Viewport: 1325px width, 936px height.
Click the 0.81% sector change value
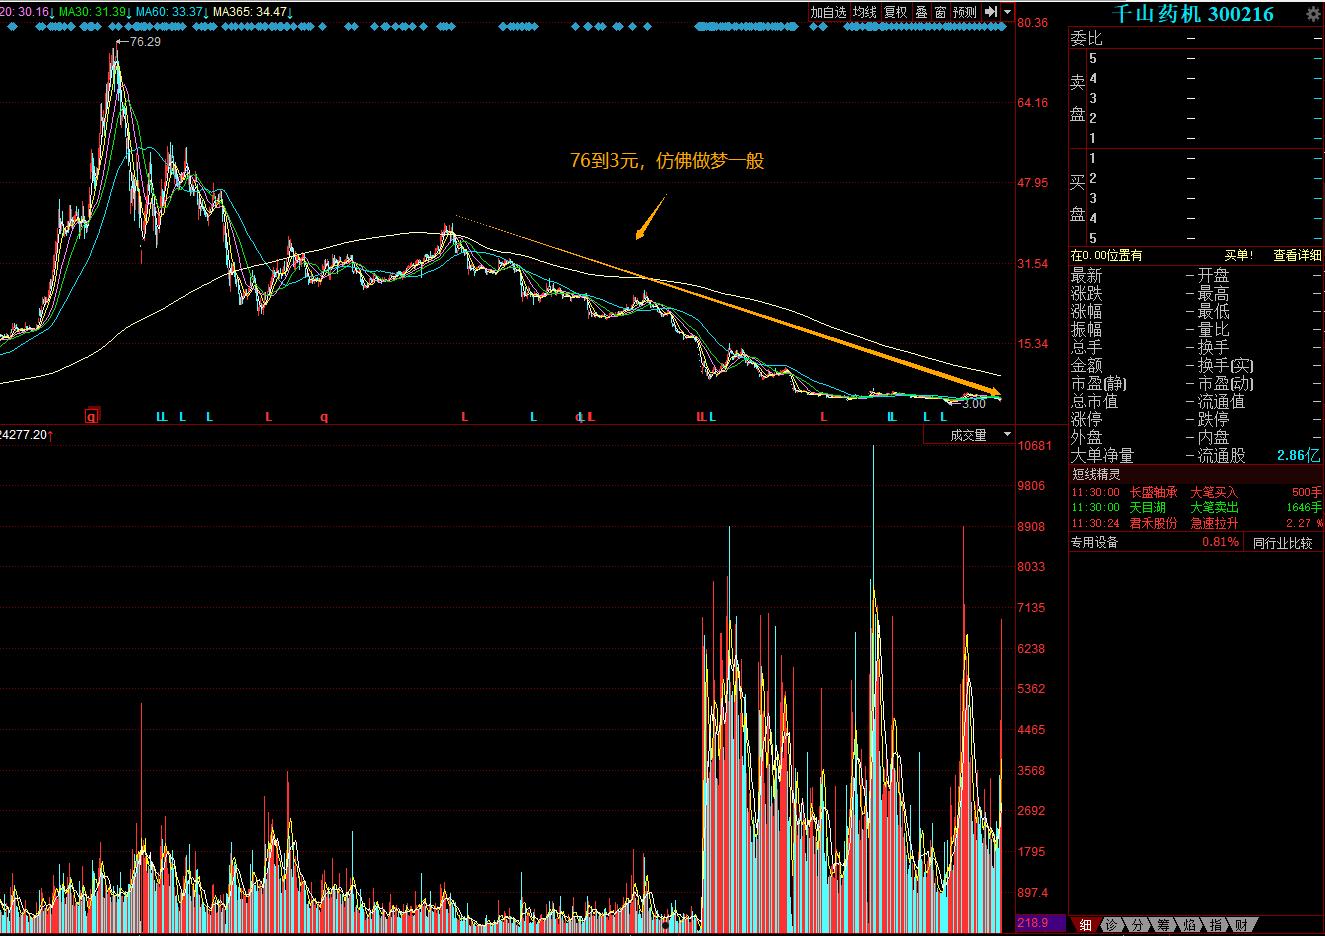point(1220,543)
